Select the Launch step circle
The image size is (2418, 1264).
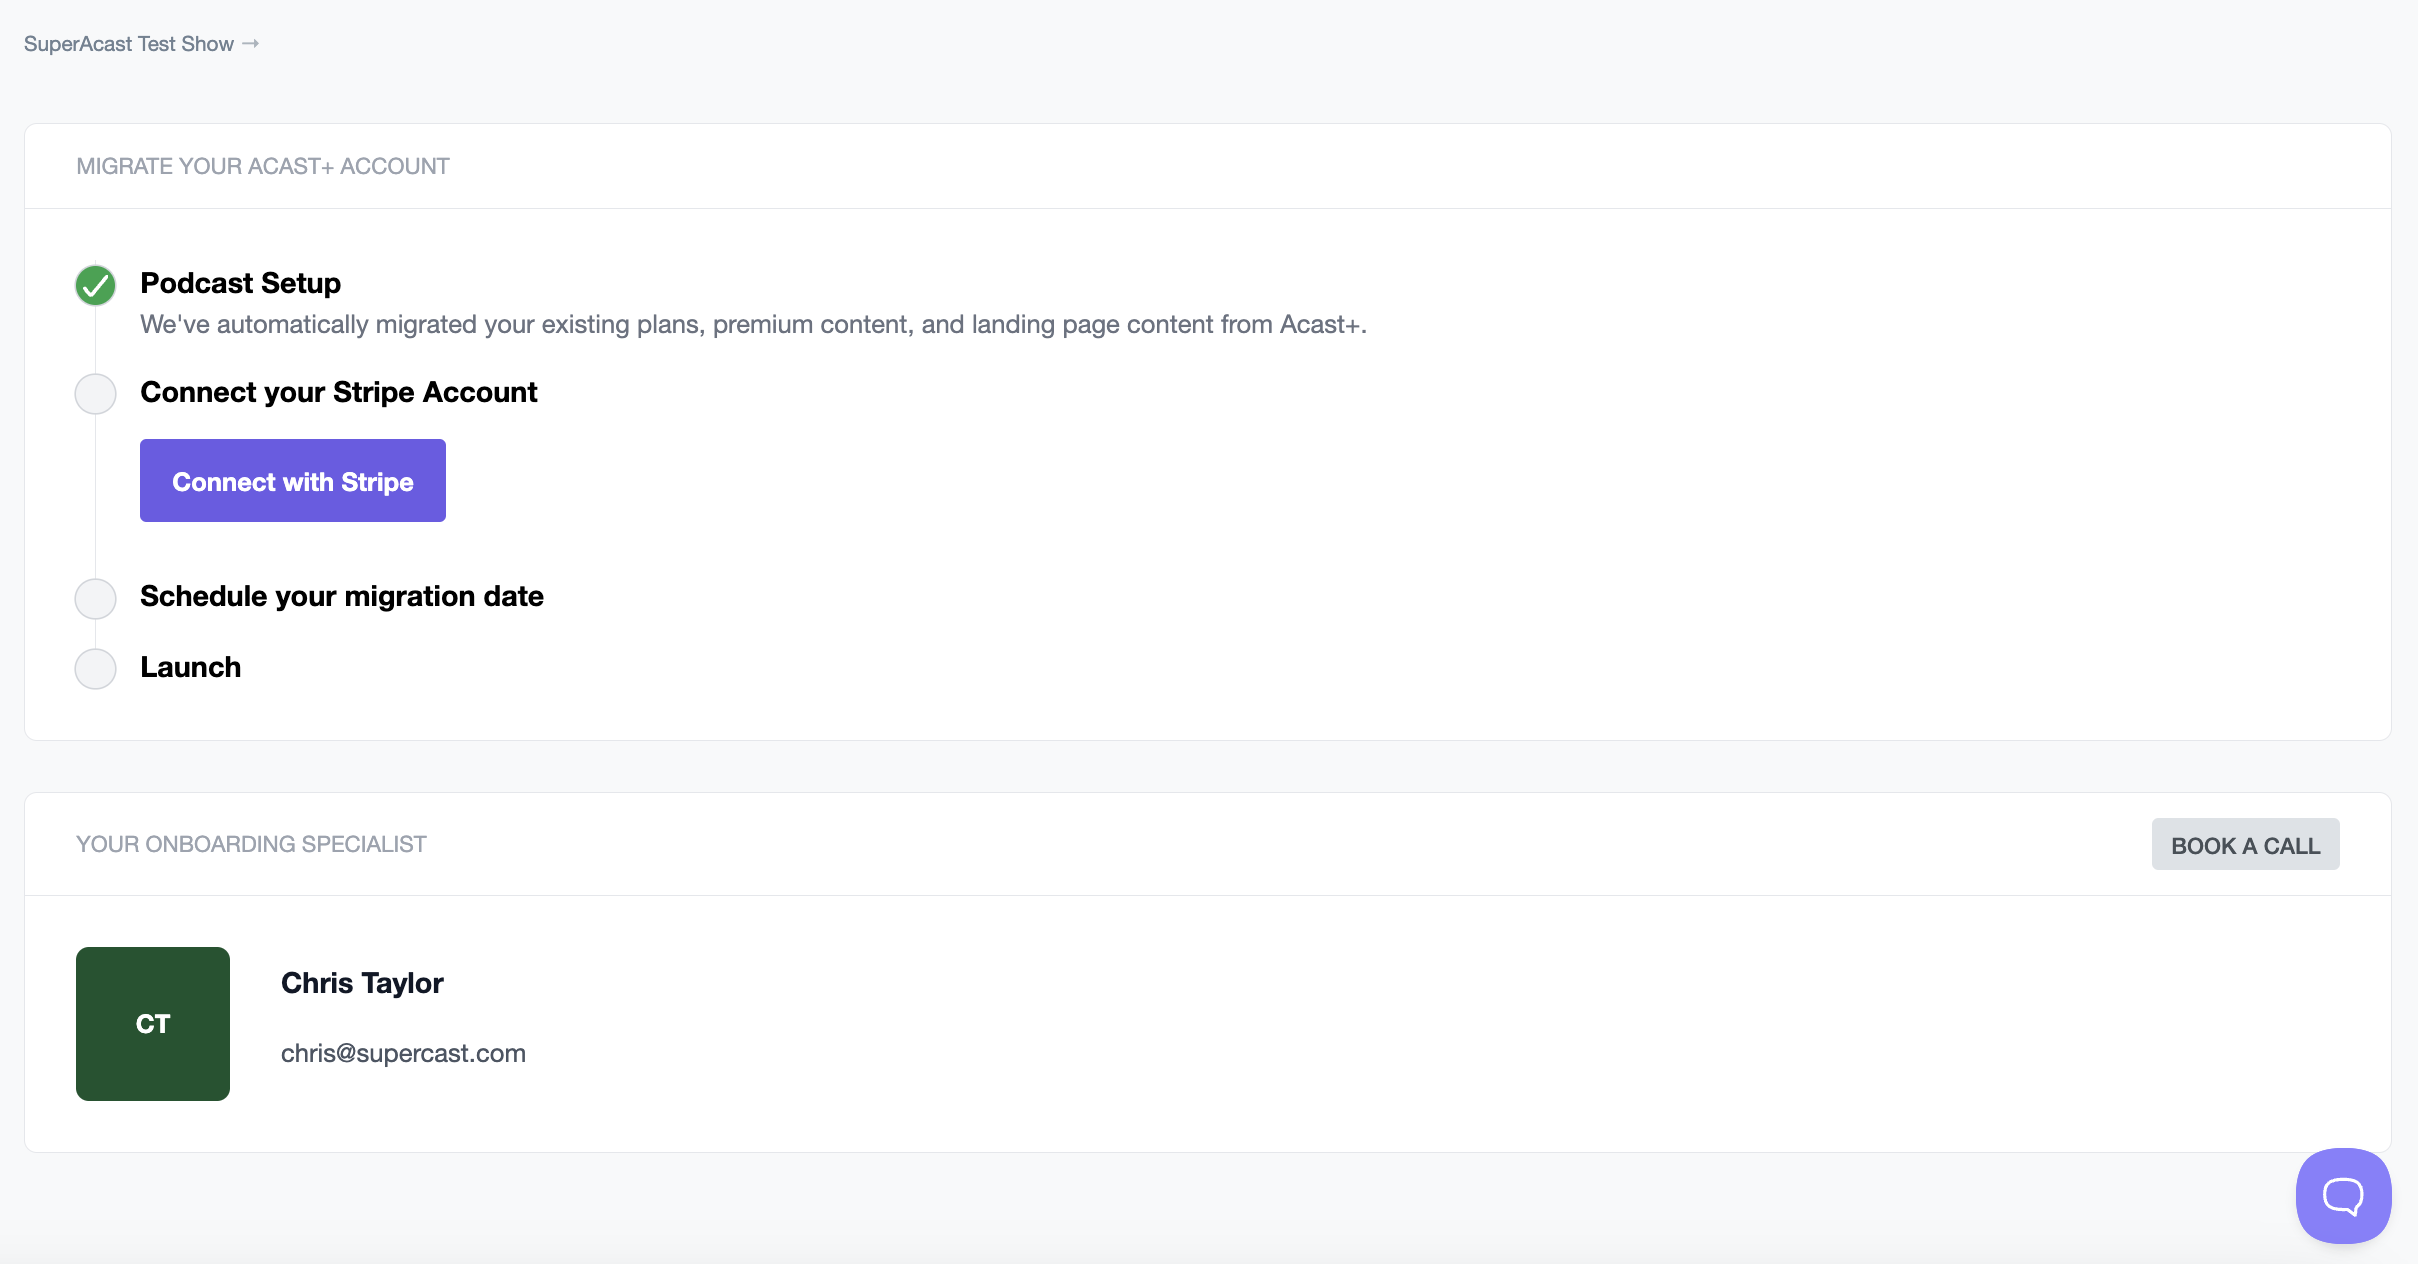pos(96,669)
